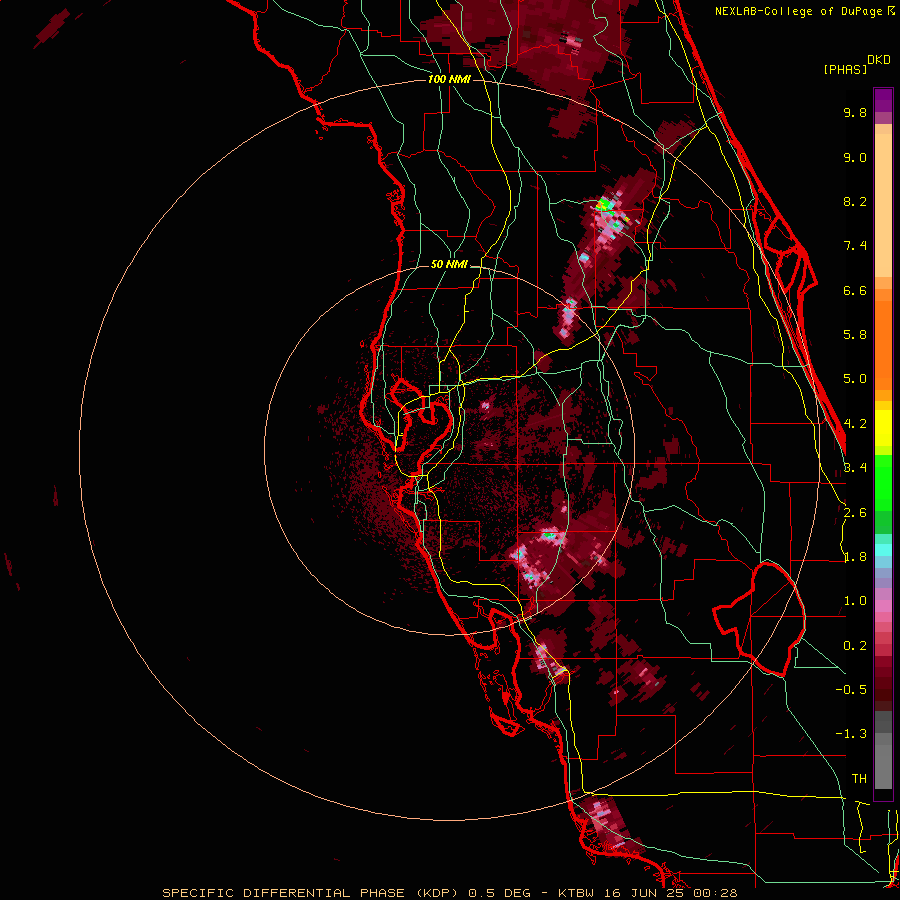The height and width of the screenshot is (900, 900).
Task: Click the 9.8 value on color scale
Action: tap(855, 112)
